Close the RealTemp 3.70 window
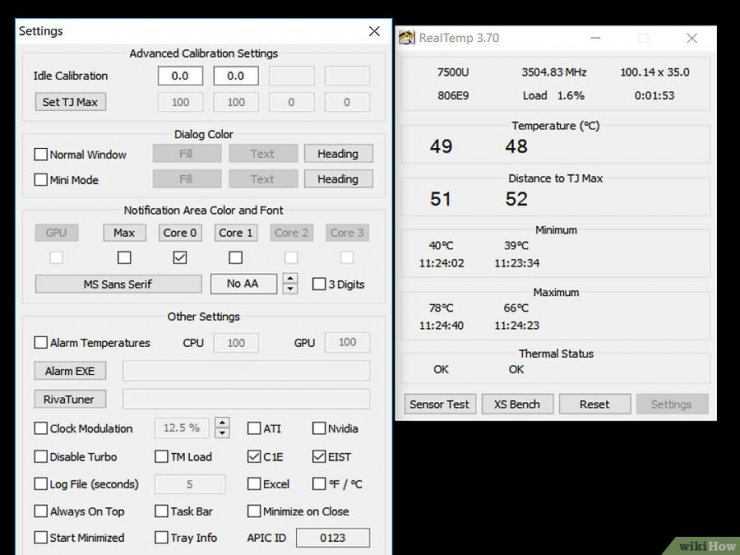This screenshot has height=555, width=740. coord(692,38)
